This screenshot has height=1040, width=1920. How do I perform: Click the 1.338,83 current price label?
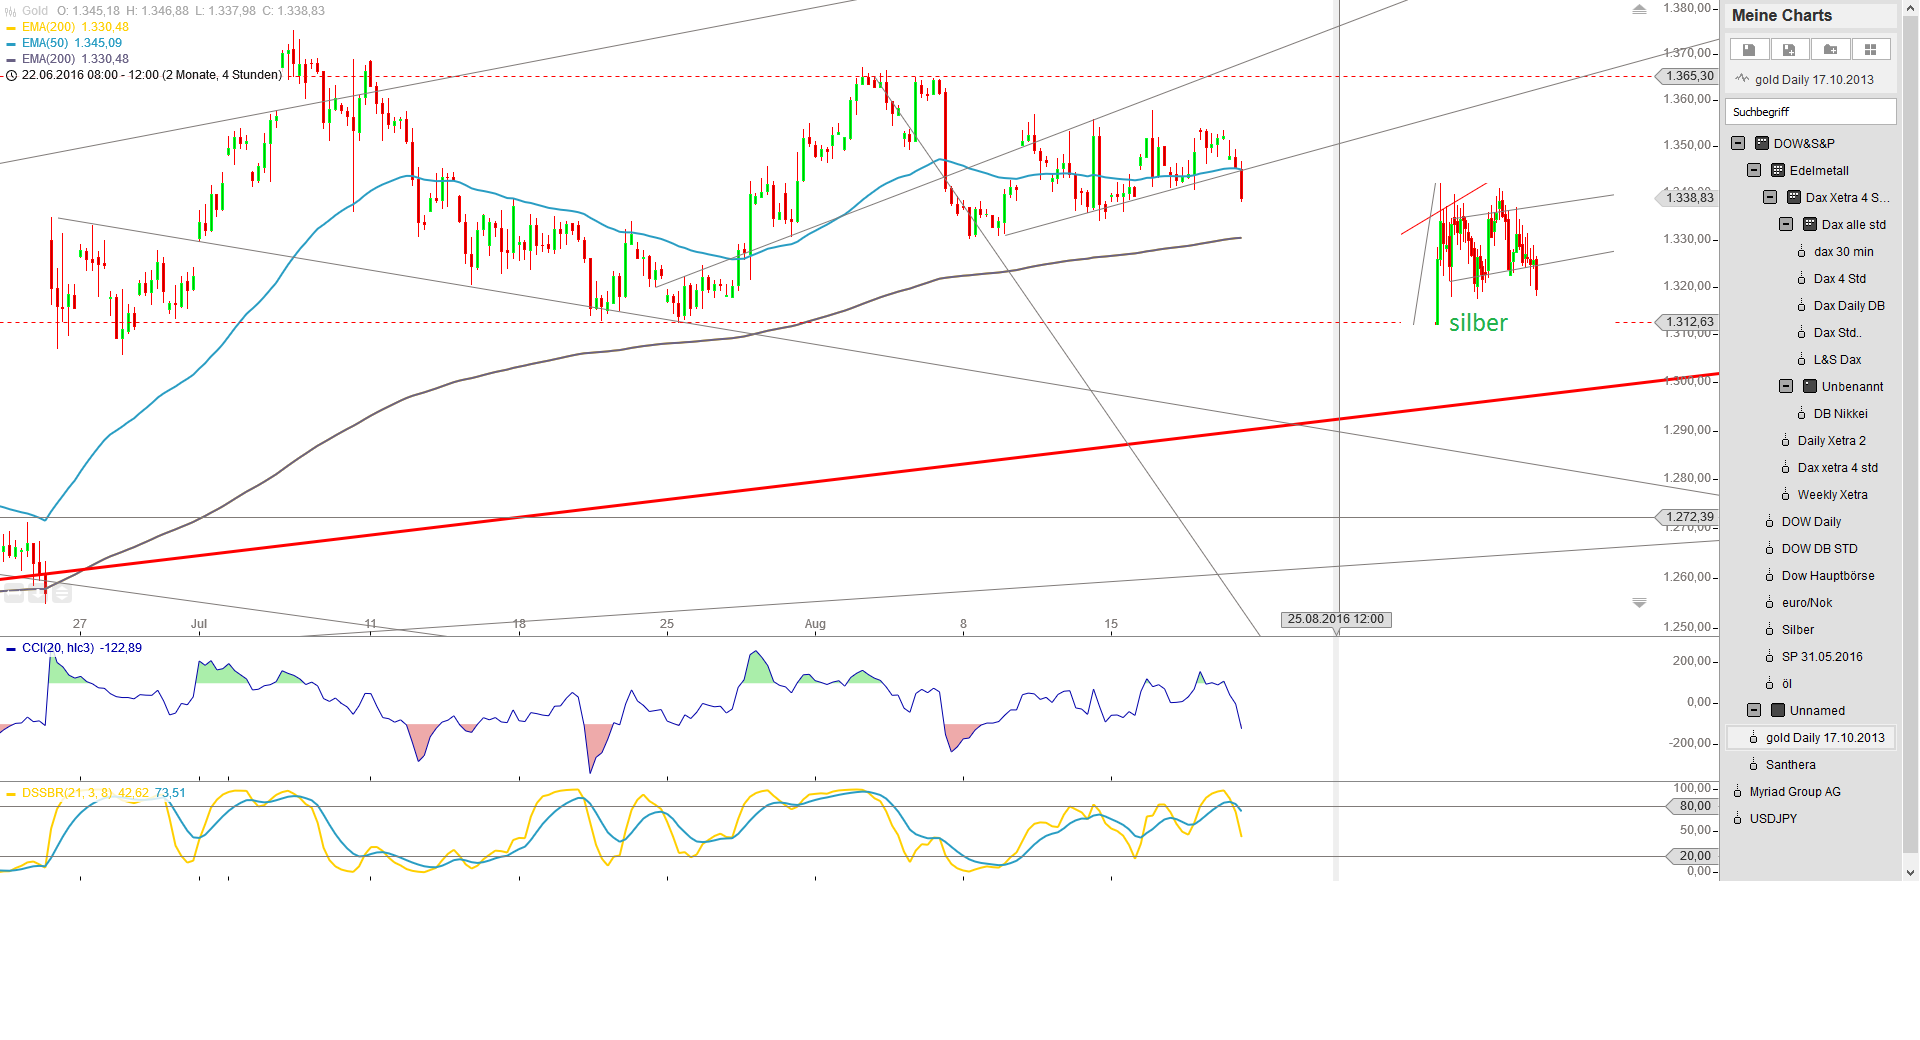[x=1689, y=198]
